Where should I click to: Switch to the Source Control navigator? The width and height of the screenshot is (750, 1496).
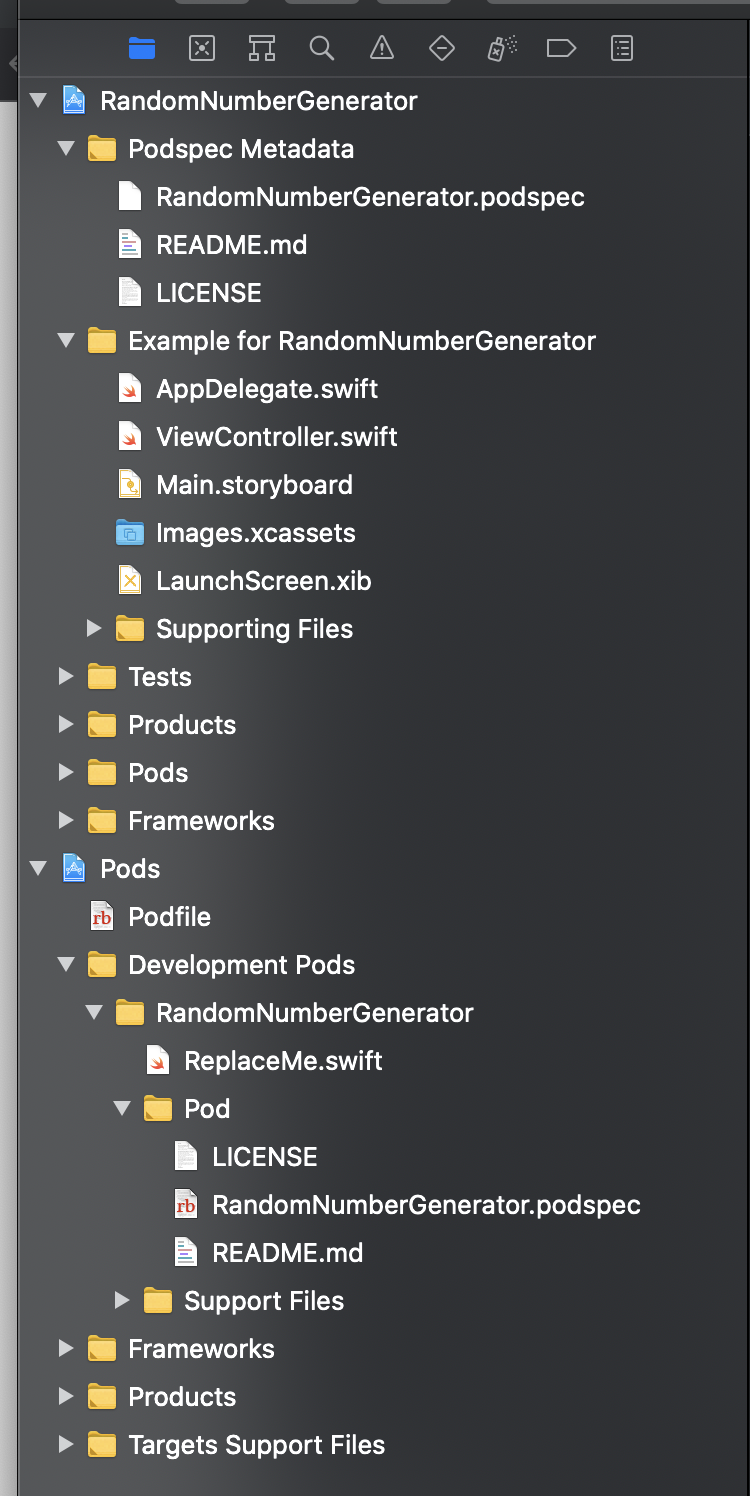pyautogui.click(x=201, y=48)
